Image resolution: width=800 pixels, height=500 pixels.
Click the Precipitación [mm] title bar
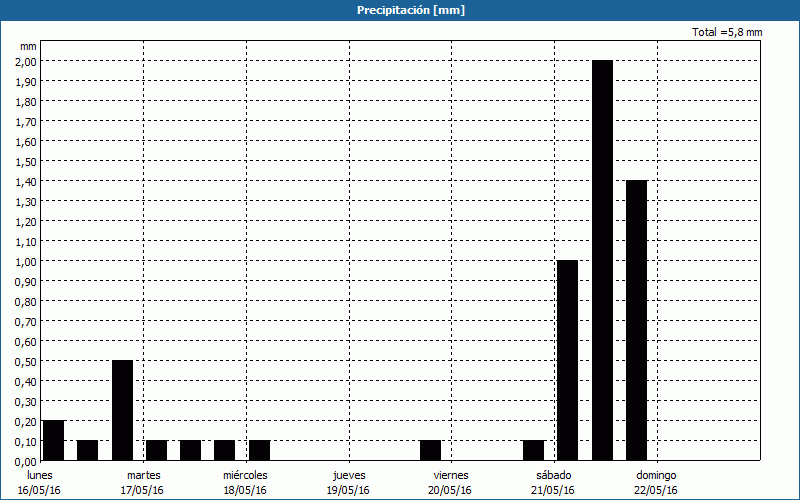[x=400, y=10]
